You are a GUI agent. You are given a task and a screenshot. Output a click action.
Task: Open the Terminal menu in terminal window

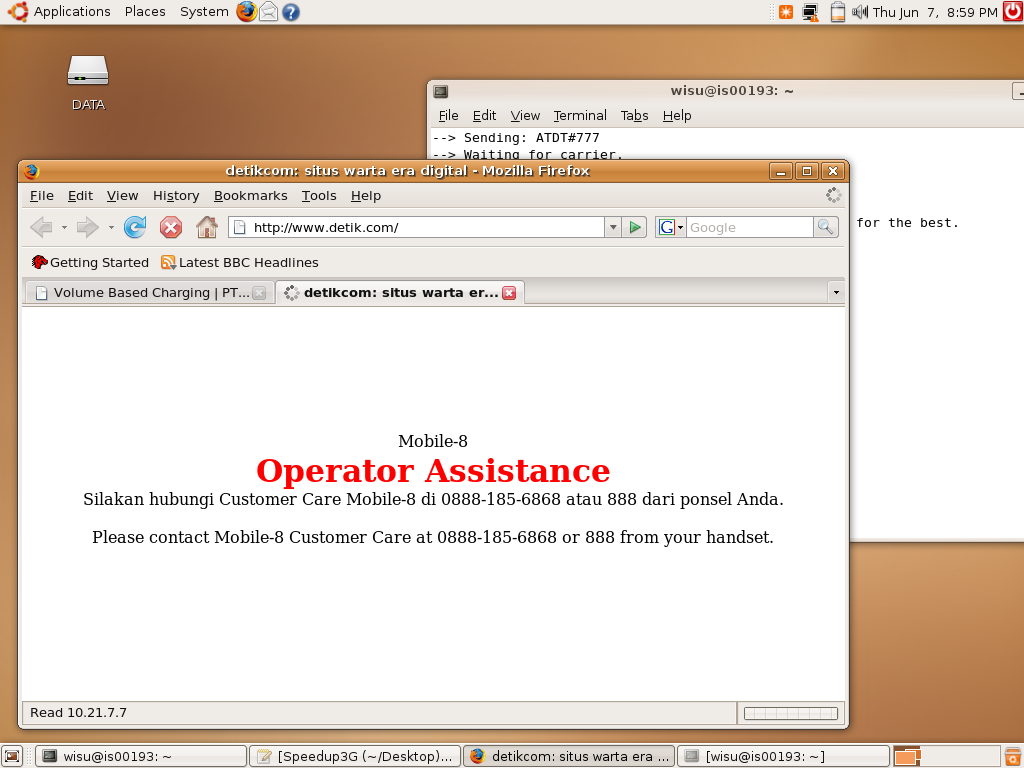(x=580, y=116)
